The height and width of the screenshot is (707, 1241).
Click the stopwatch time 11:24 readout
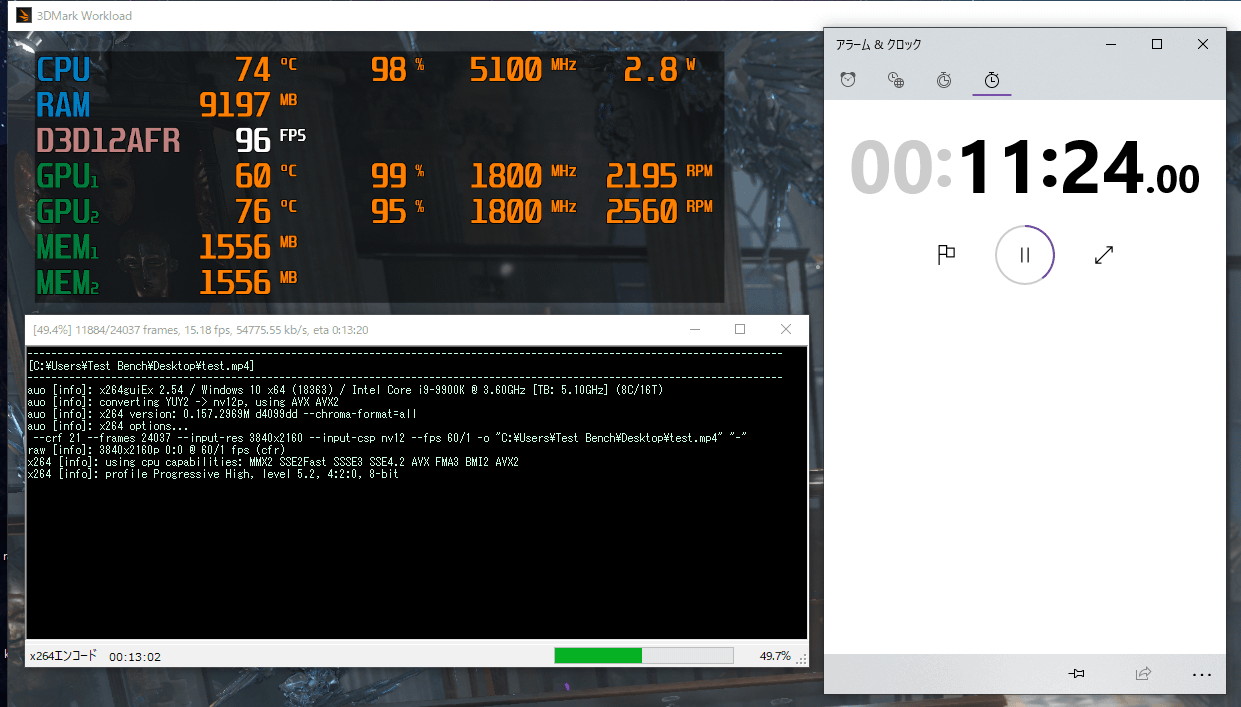click(1025, 167)
